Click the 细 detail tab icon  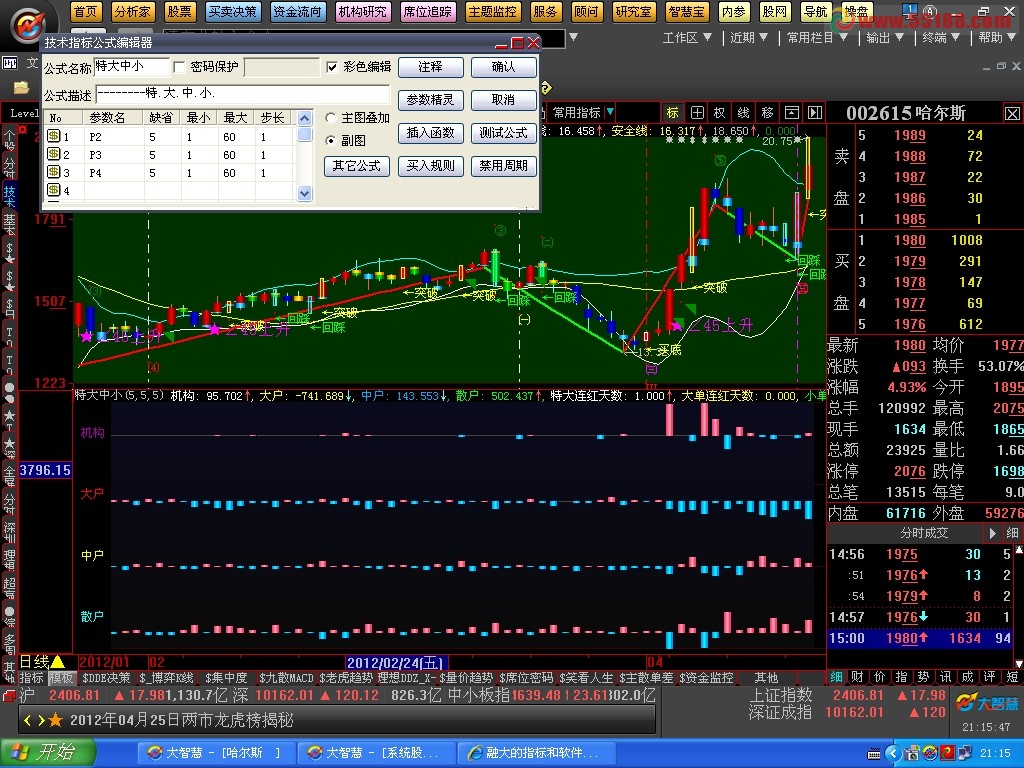pos(836,677)
